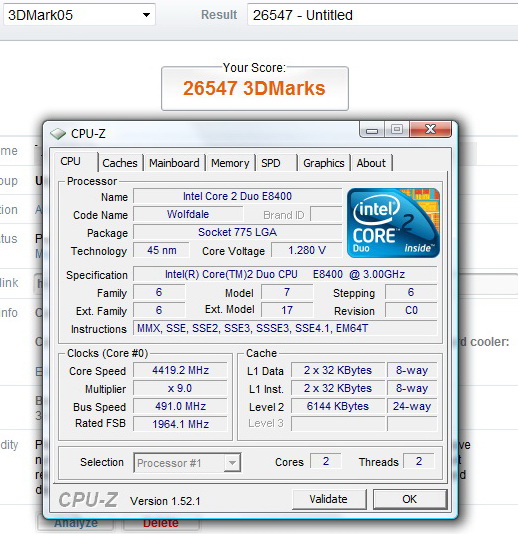Click the Cores value '2'
Image resolution: width=518 pixels, height=534 pixels.
(x=326, y=461)
